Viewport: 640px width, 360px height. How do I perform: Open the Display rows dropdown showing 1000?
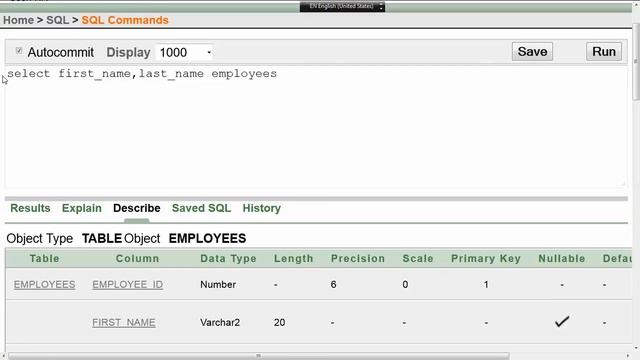click(x=184, y=52)
